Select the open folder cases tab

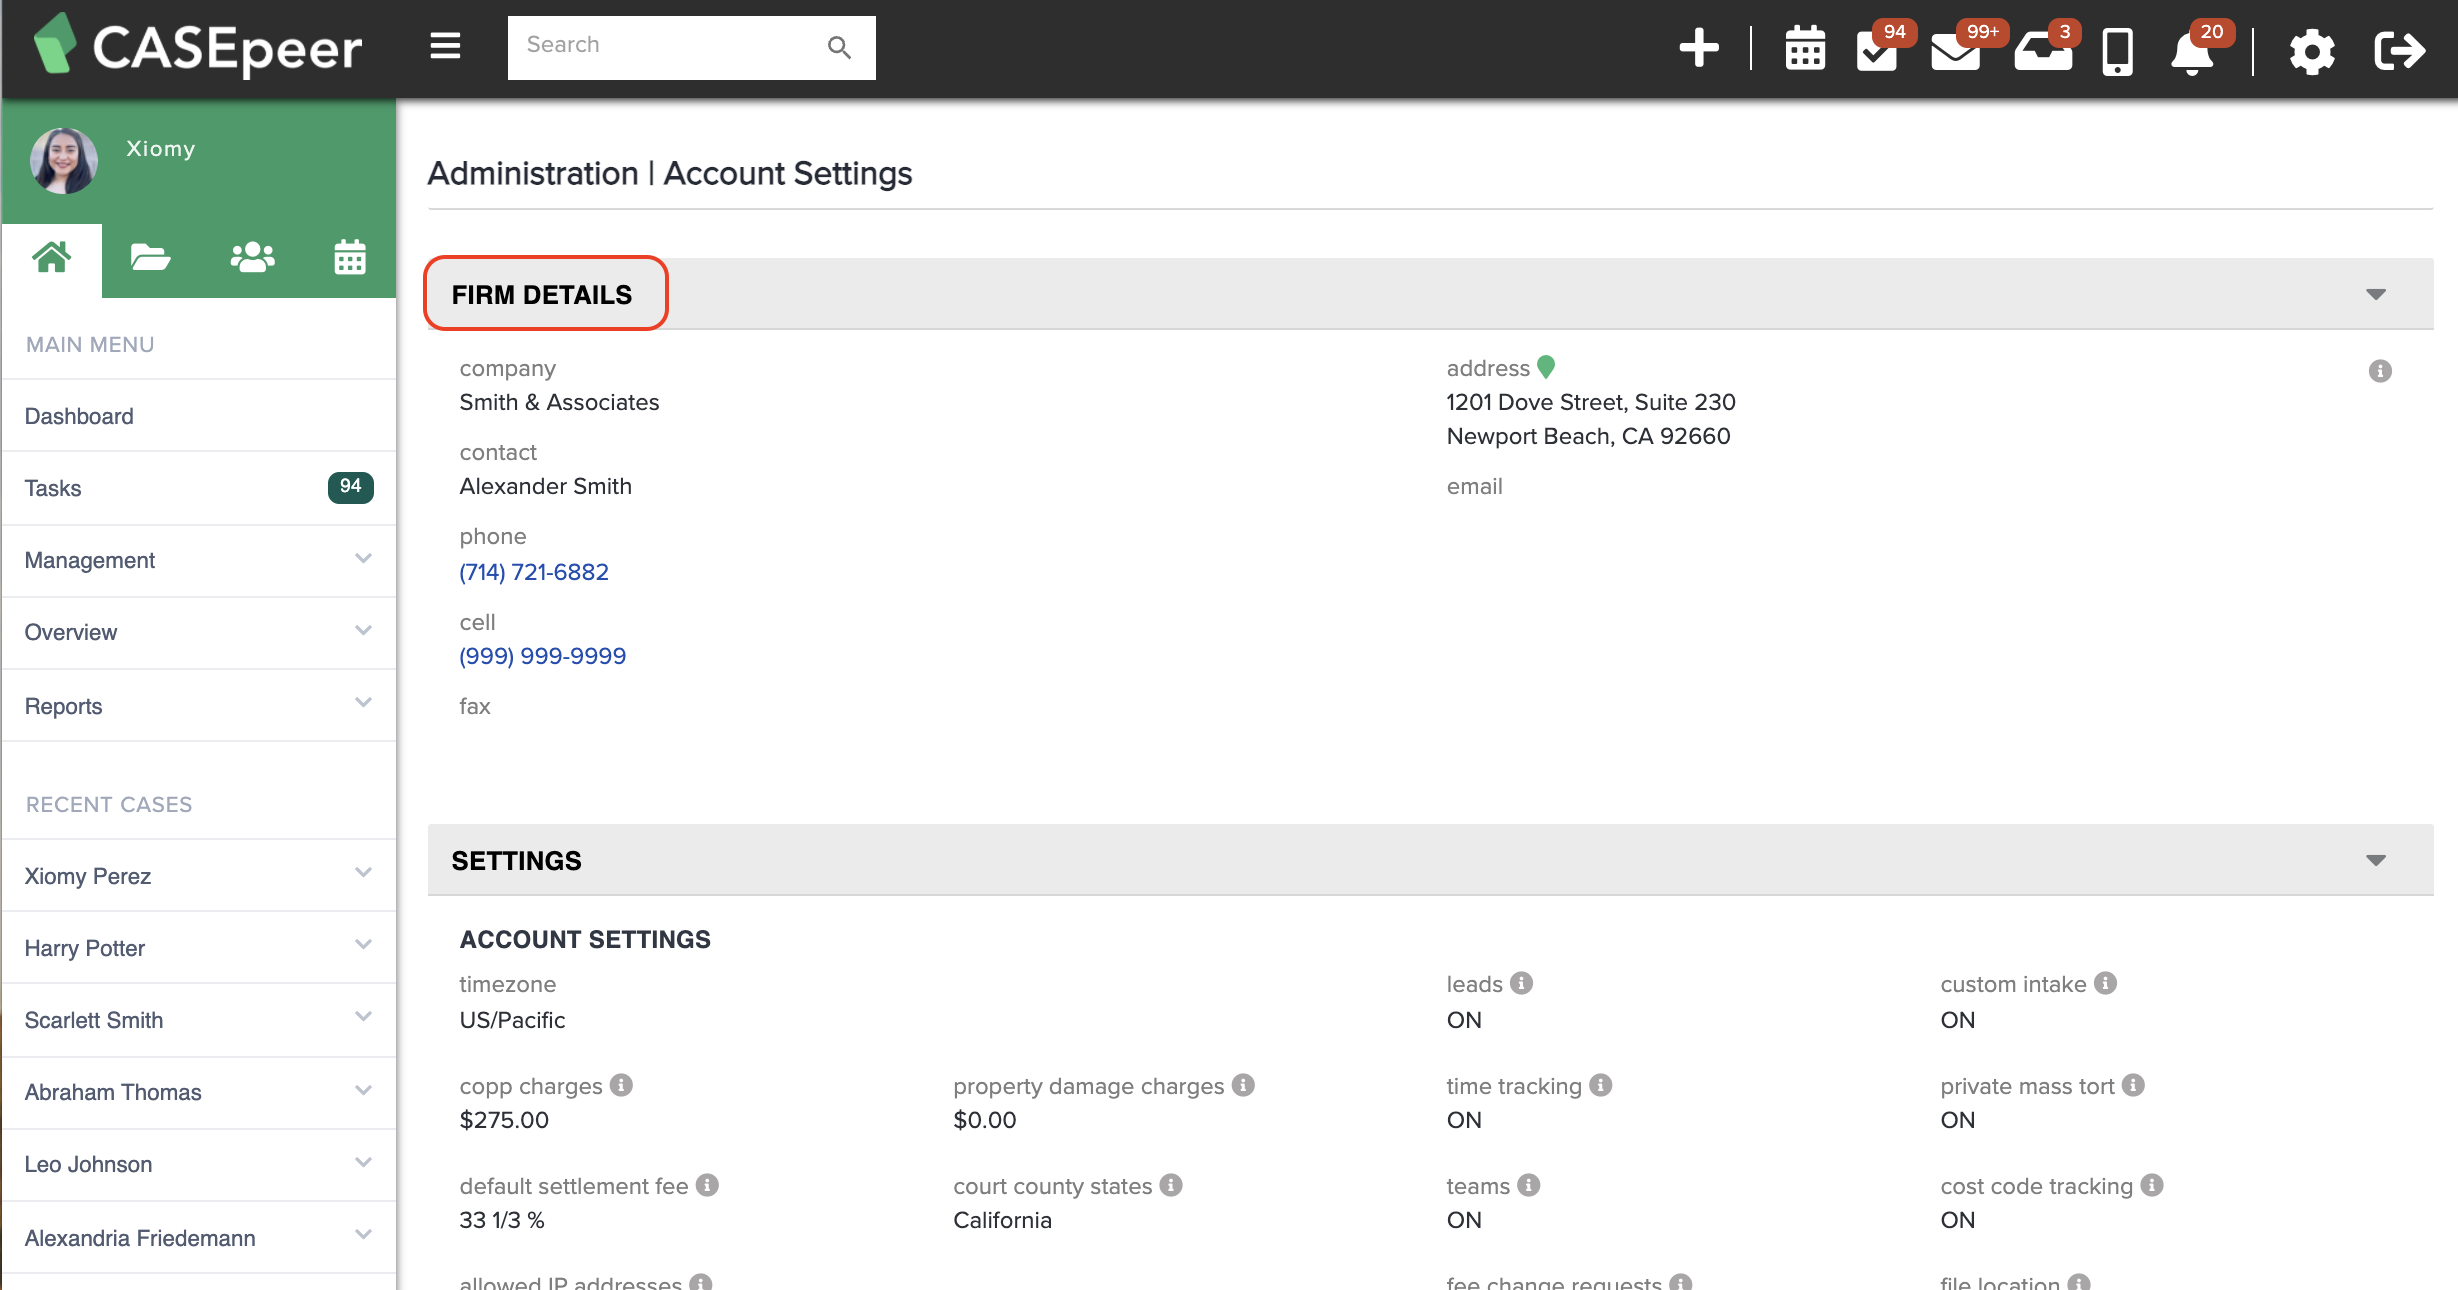(151, 258)
